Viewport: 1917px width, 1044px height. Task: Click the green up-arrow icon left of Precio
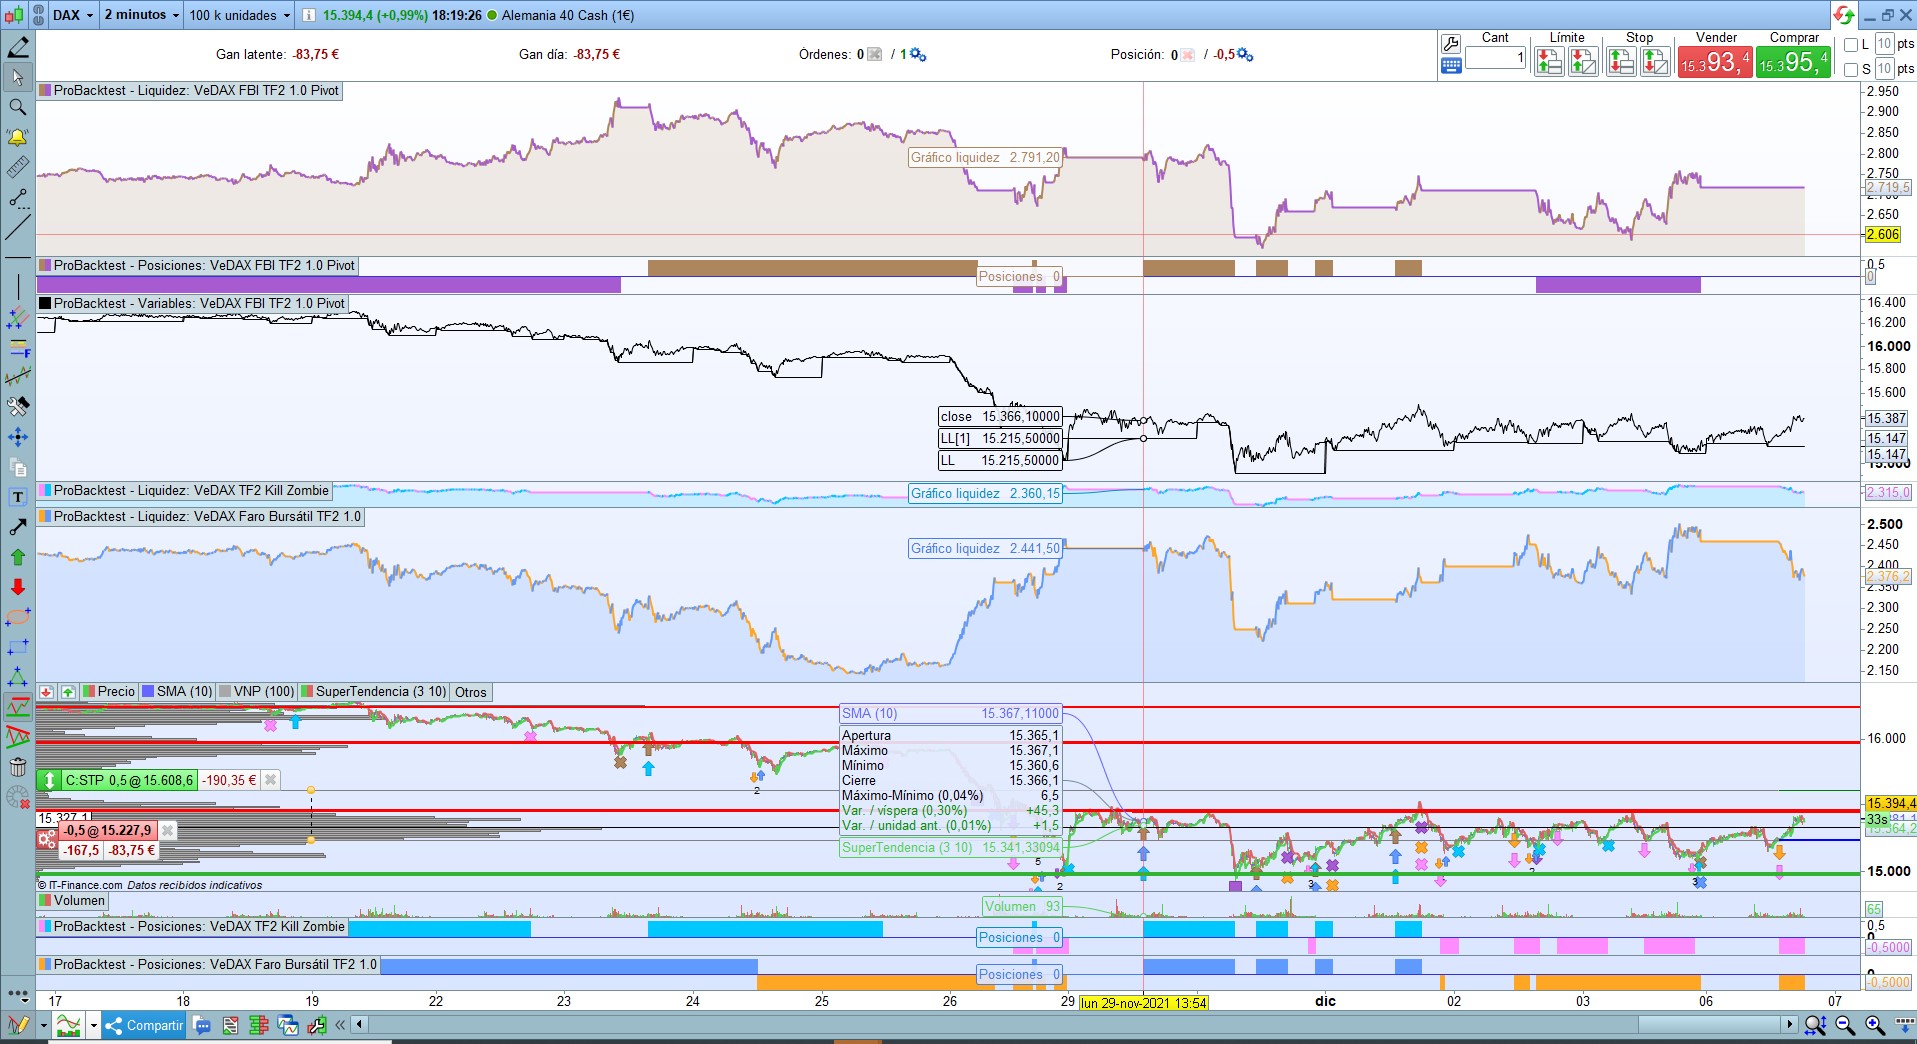pos(67,692)
